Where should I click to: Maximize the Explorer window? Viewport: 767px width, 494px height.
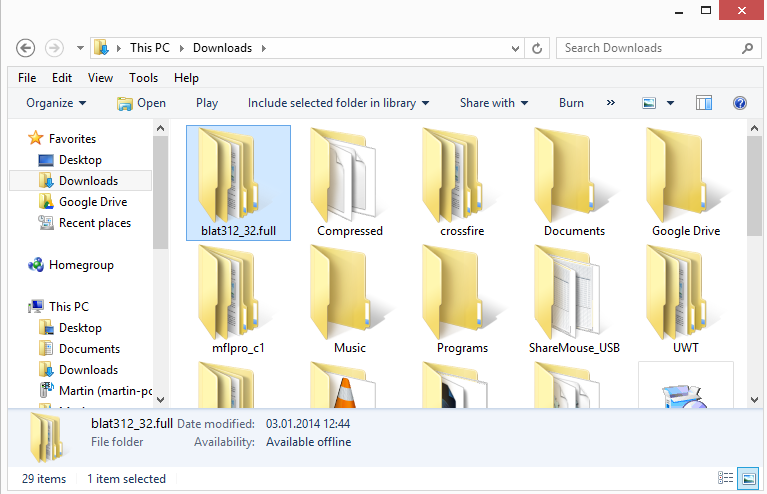pyautogui.click(x=706, y=10)
